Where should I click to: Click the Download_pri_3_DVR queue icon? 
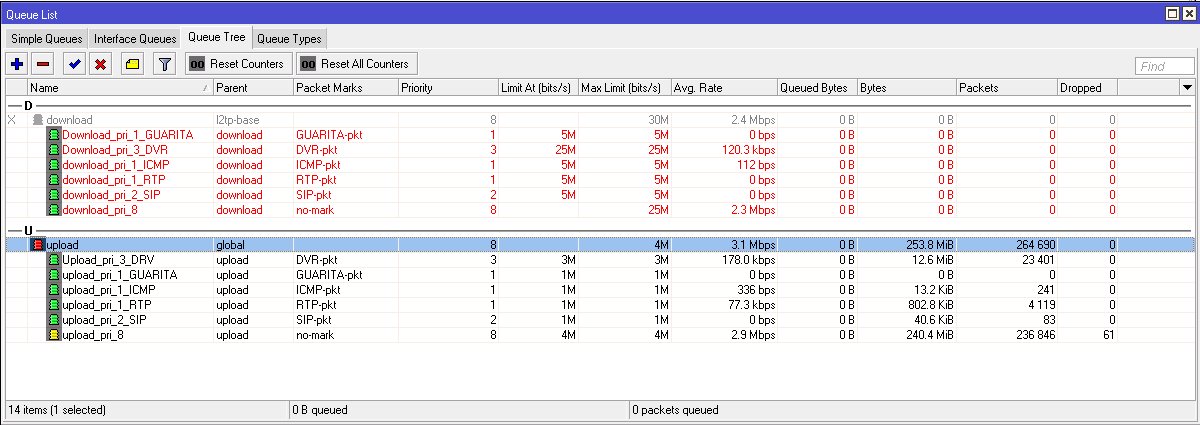tap(54, 150)
